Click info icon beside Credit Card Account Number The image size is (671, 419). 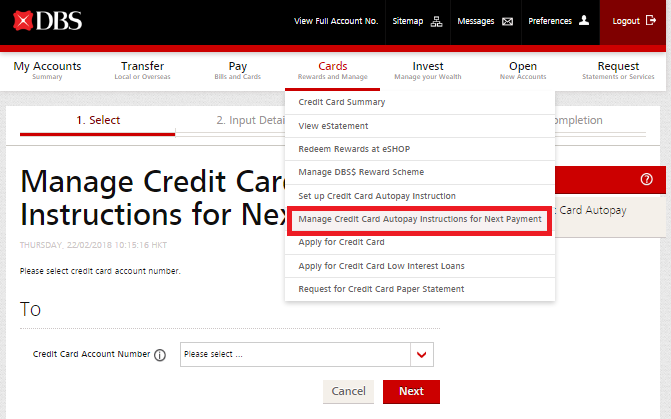[x=160, y=355]
